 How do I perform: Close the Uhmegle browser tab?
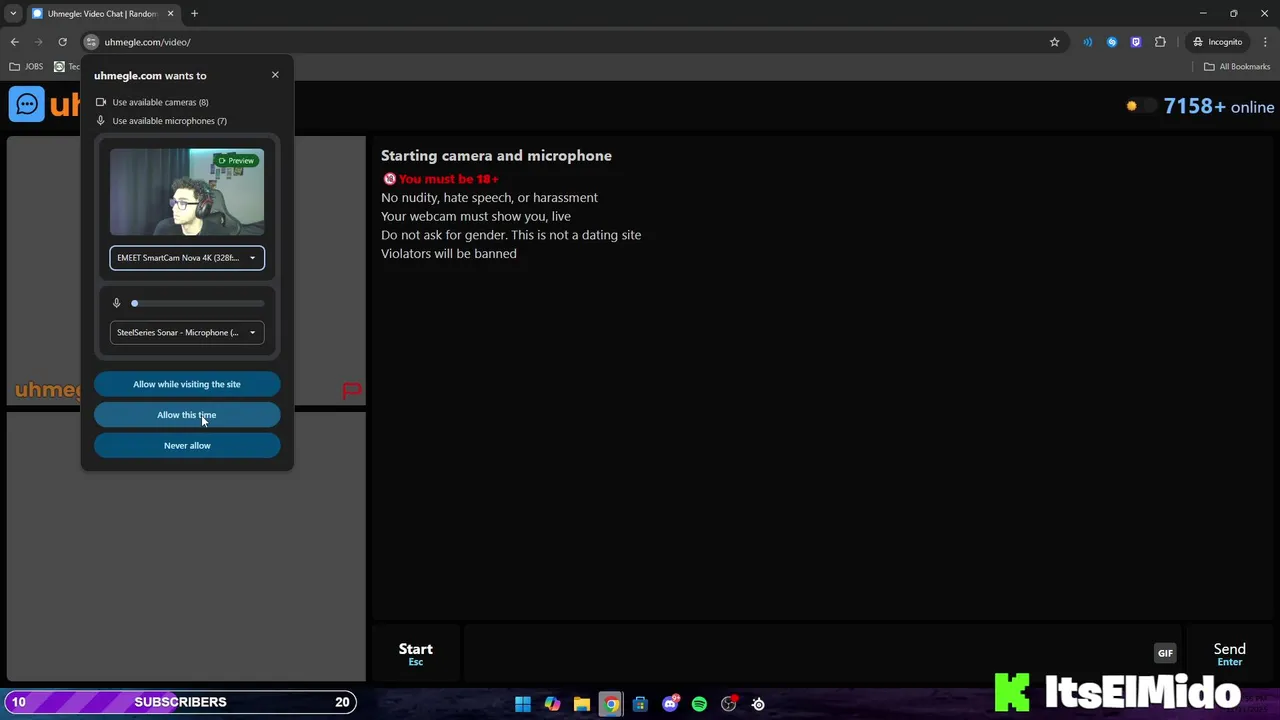click(x=170, y=14)
